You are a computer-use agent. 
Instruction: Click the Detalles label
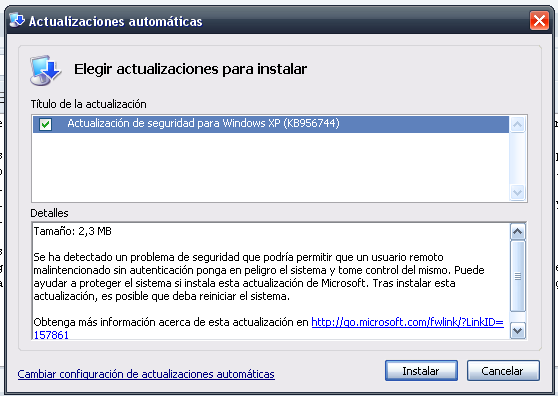49,213
